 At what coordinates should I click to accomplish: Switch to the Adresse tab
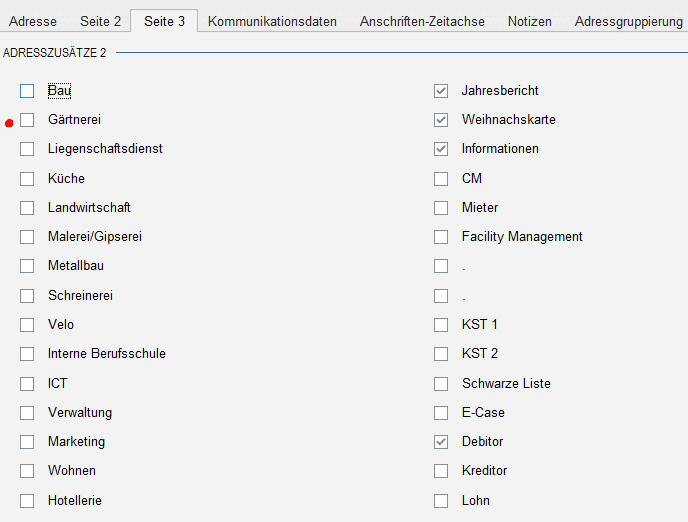(33, 21)
